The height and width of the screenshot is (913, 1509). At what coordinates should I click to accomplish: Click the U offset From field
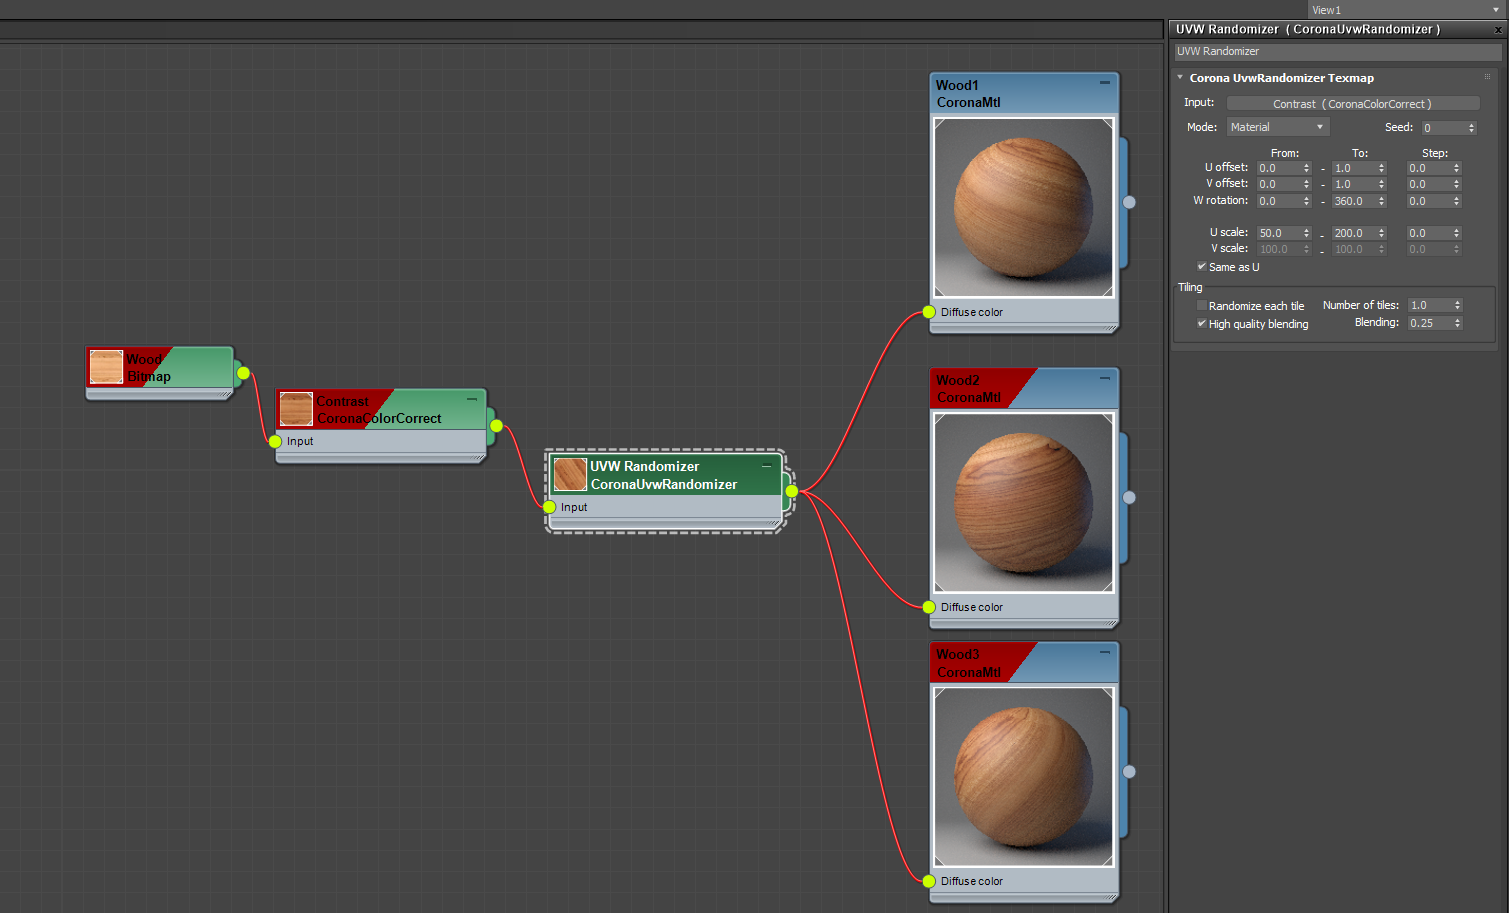[1279, 168]
